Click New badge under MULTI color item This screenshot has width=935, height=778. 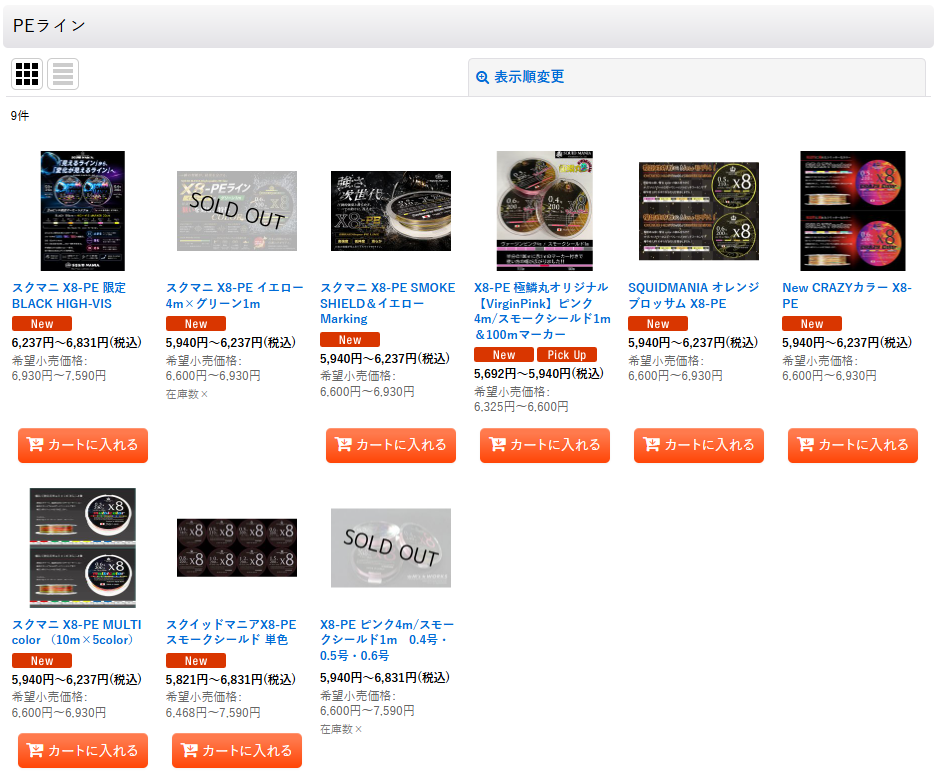coord(42,661)
